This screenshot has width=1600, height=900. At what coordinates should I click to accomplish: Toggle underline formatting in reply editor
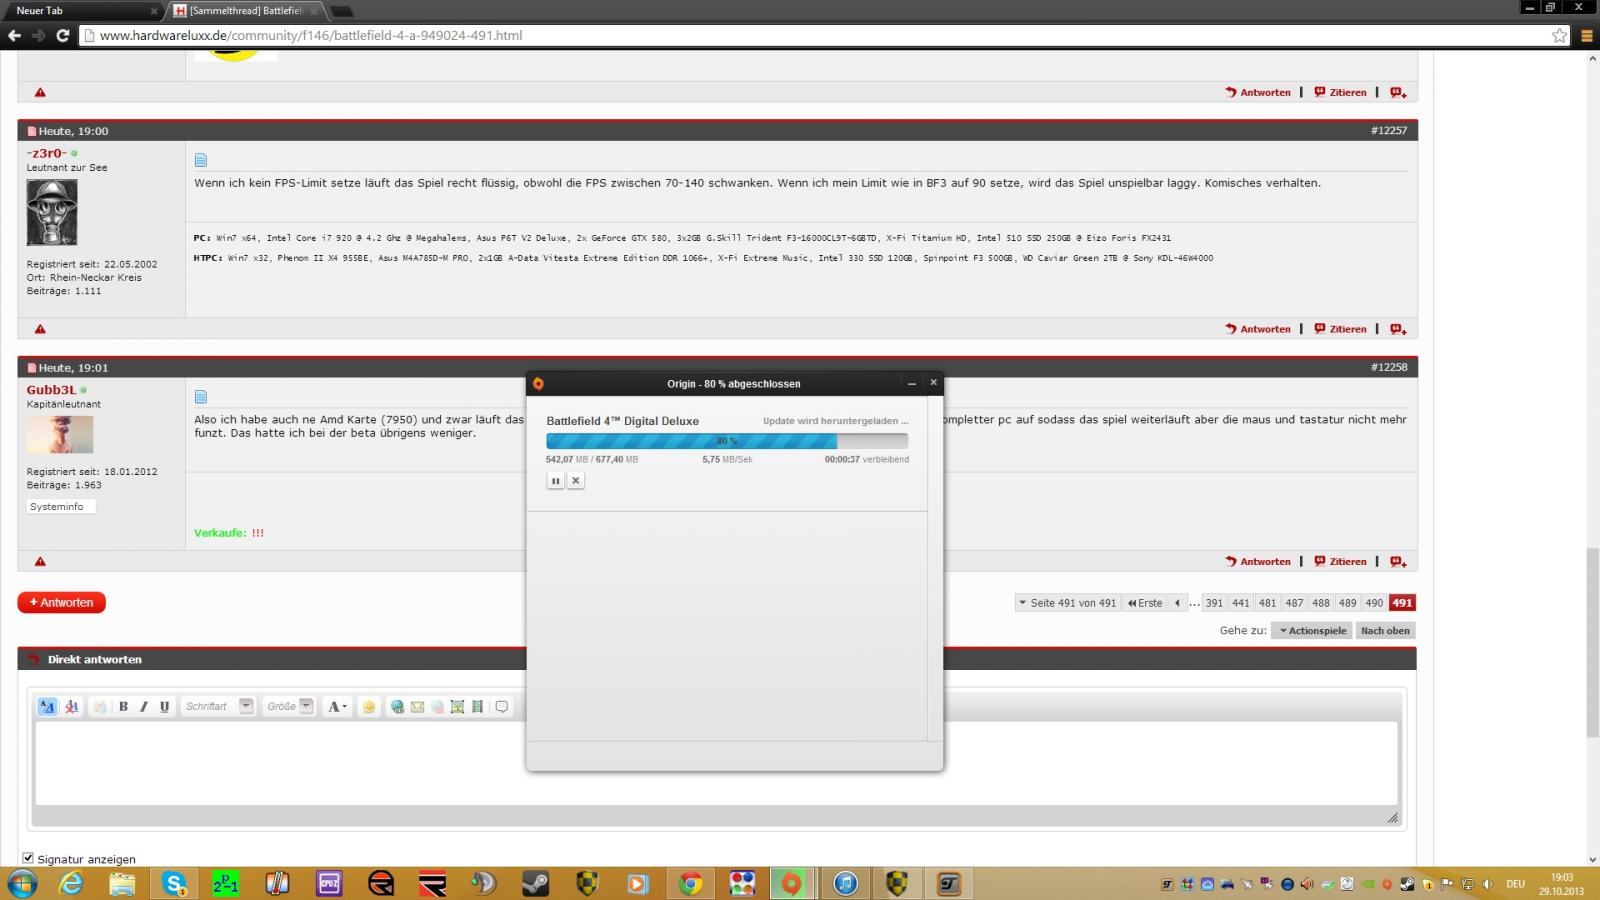(x=165, y=706)
